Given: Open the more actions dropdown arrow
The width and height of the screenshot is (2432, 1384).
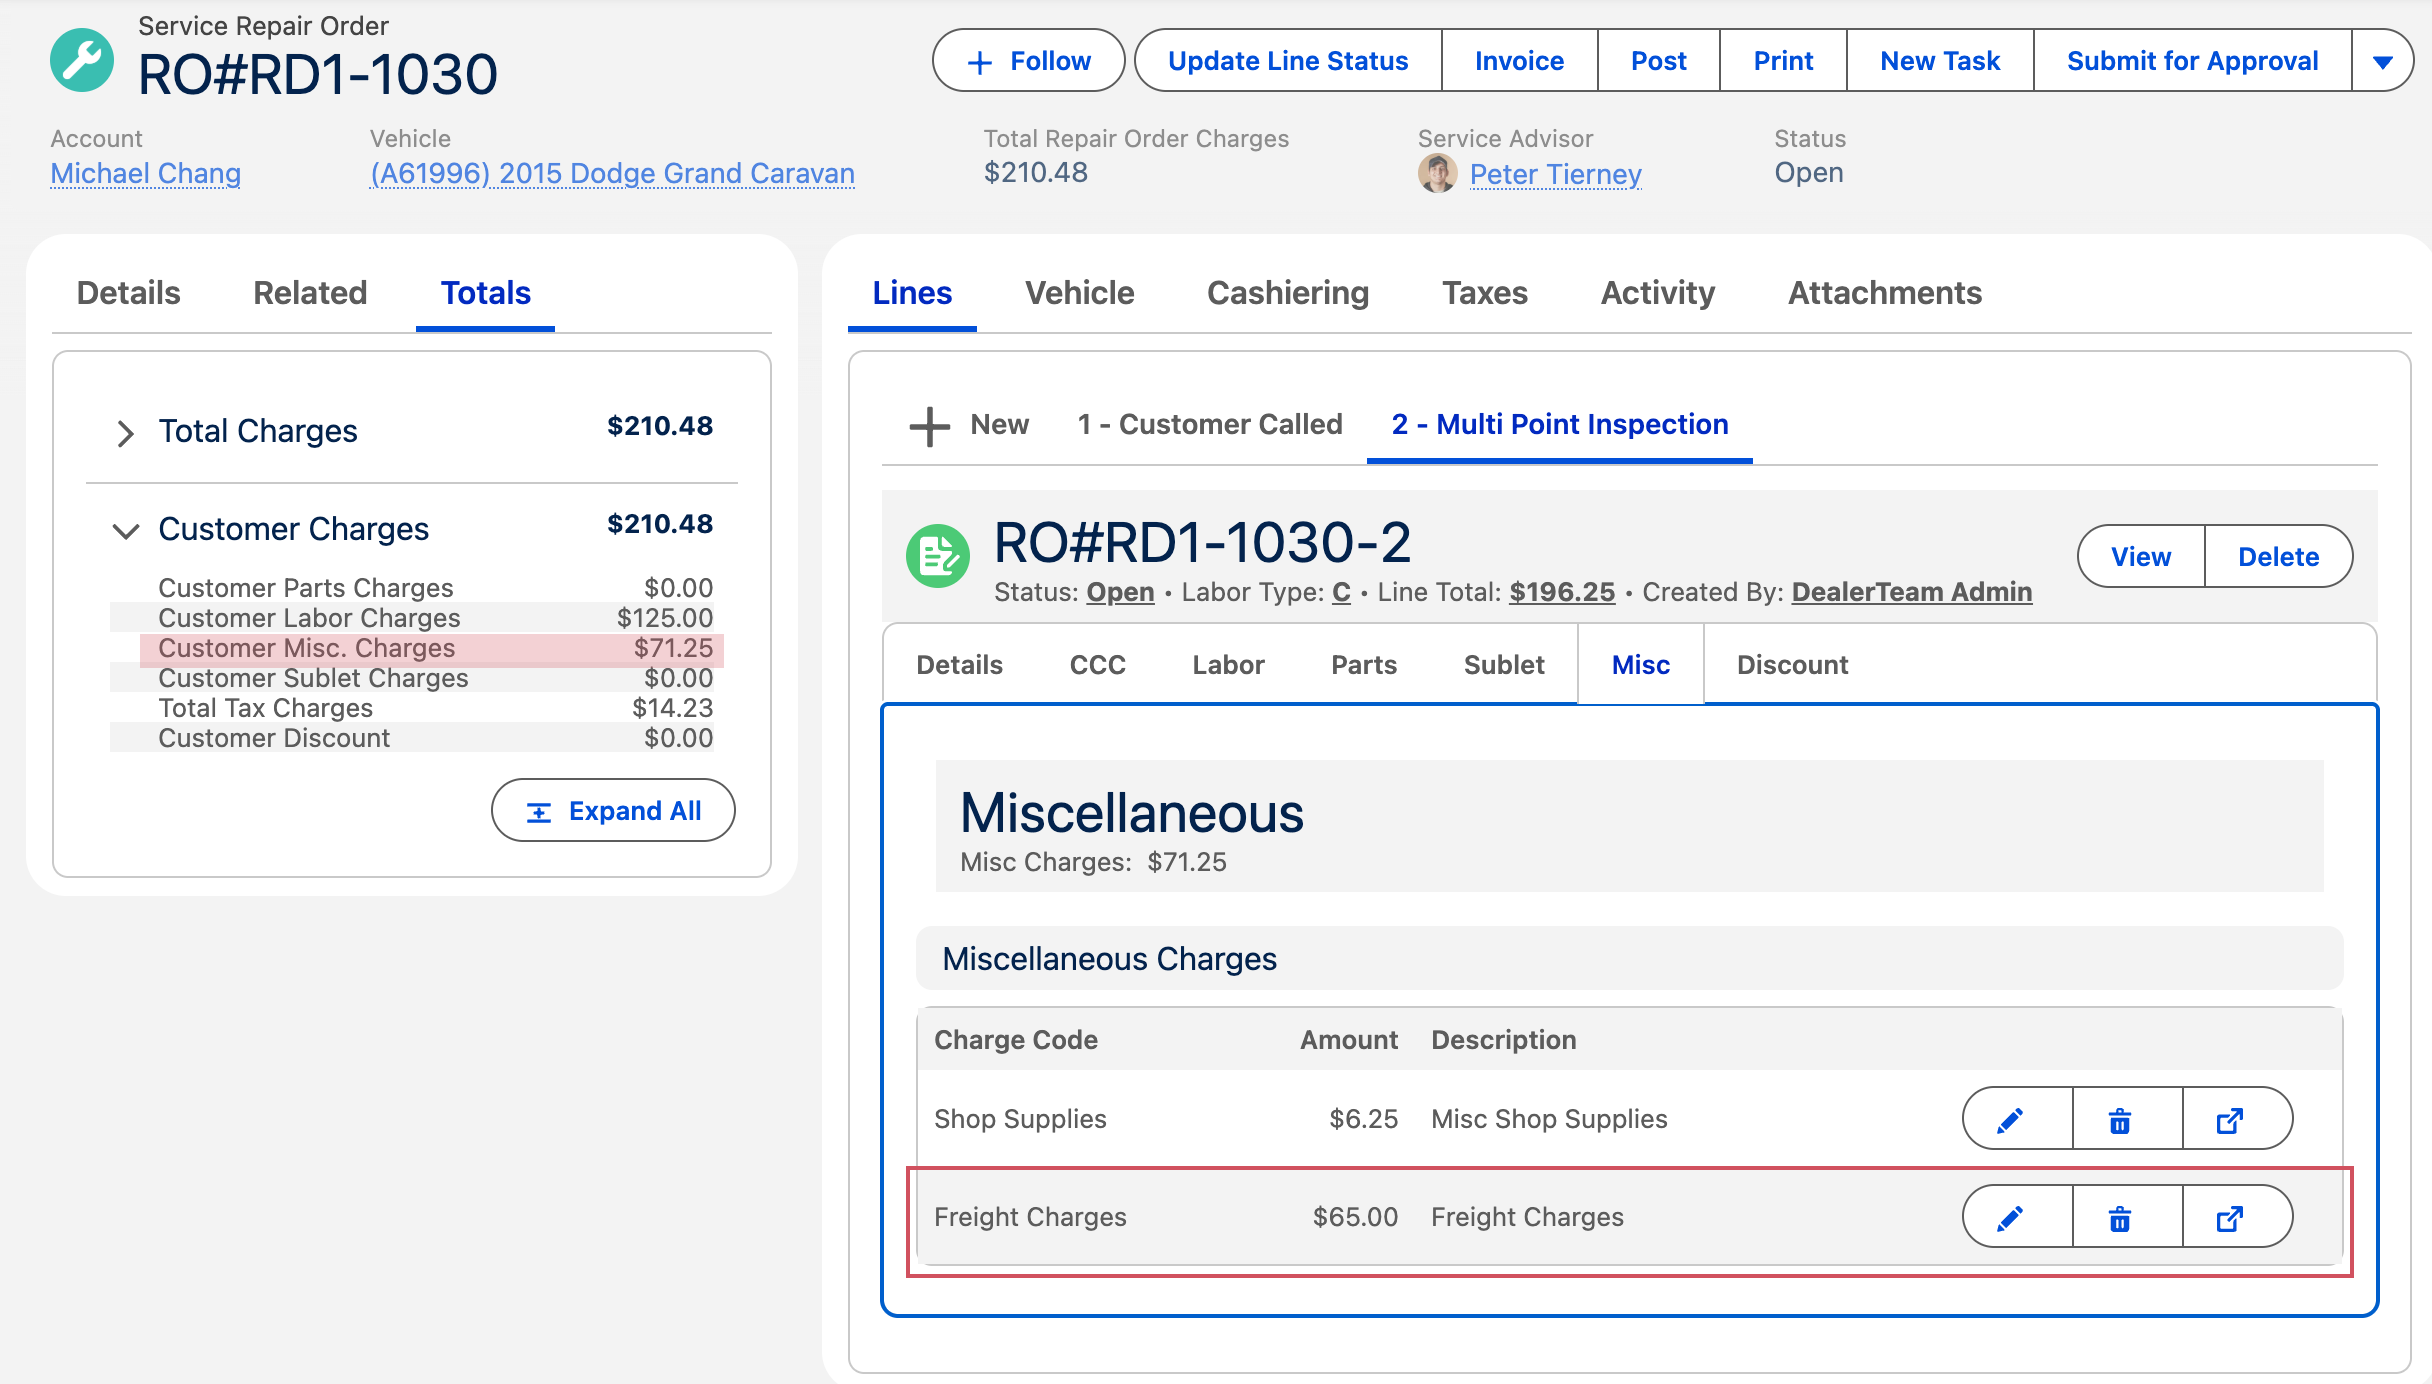Looking at the screenshot, I should (x=2383, y=61).
